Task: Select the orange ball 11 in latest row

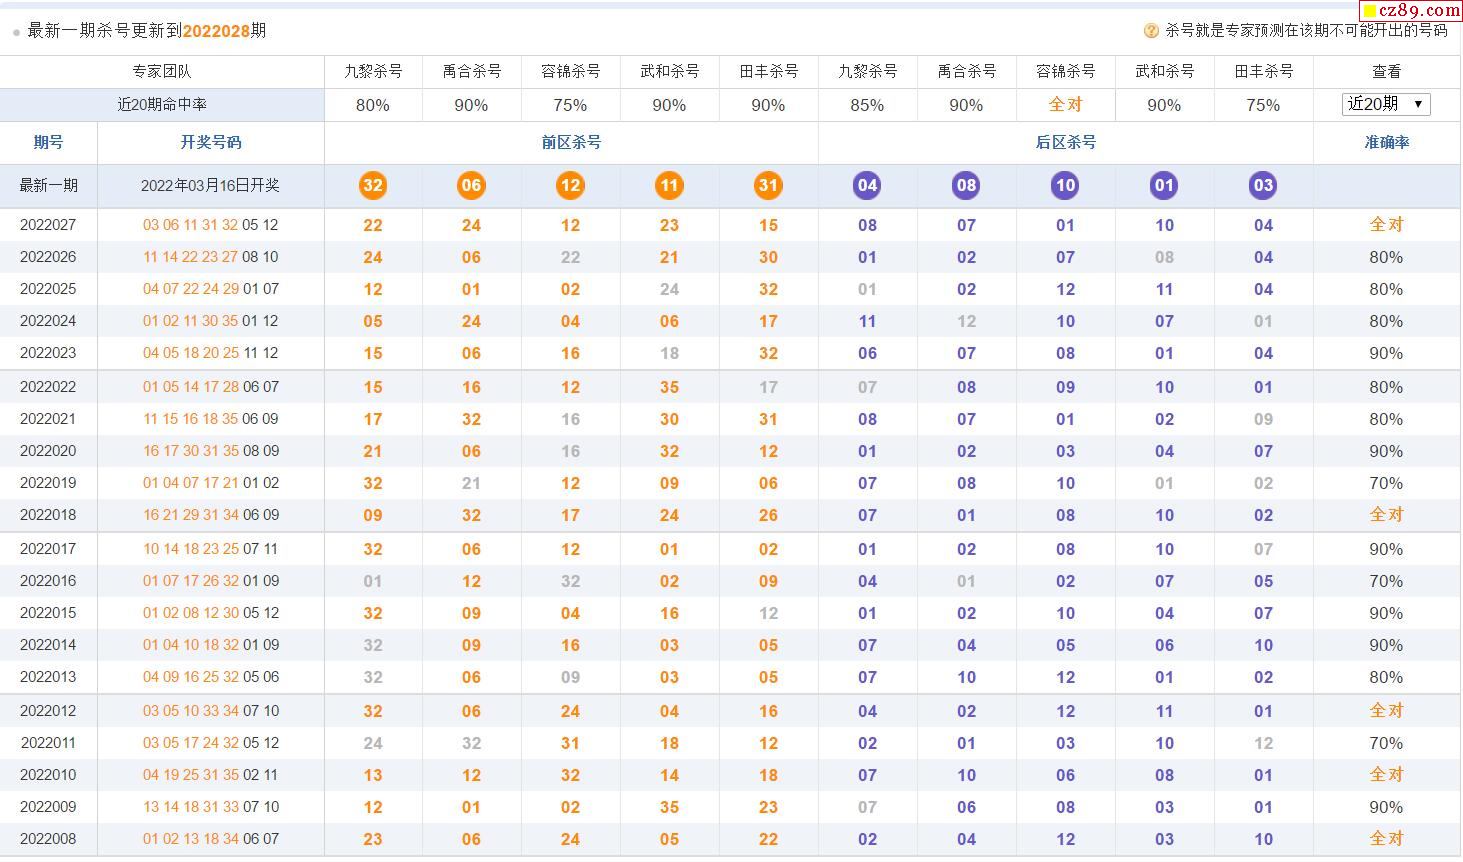Action: pyautogui.click(x=669, y=185)
